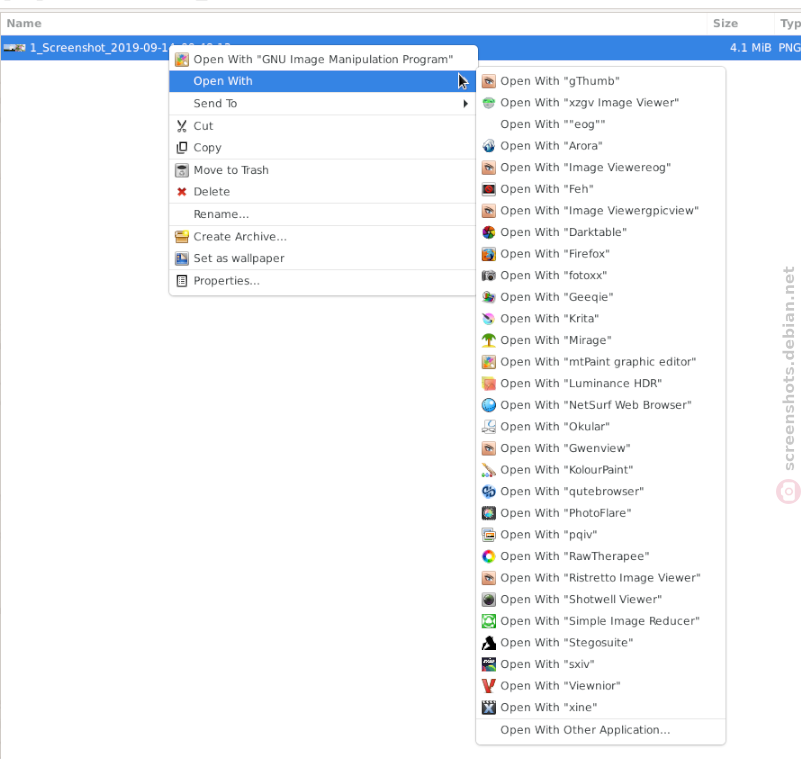Viewport: 801px width, 759px height.
Task: Open With "Ristretto Image Viewer"
Action: pos(601,578)
